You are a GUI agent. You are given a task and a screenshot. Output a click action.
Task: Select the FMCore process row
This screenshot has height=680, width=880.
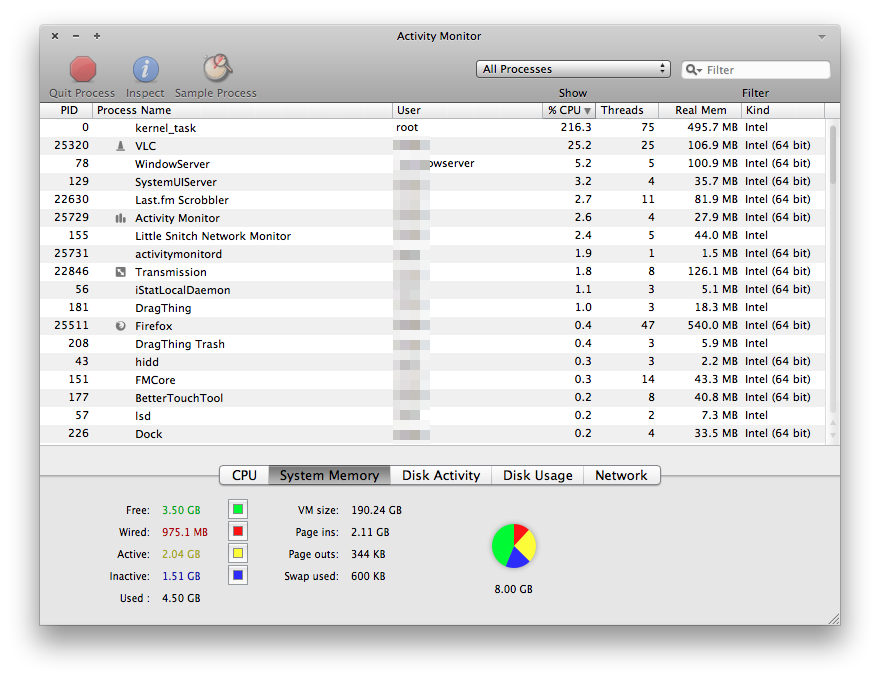coord(433,380)
